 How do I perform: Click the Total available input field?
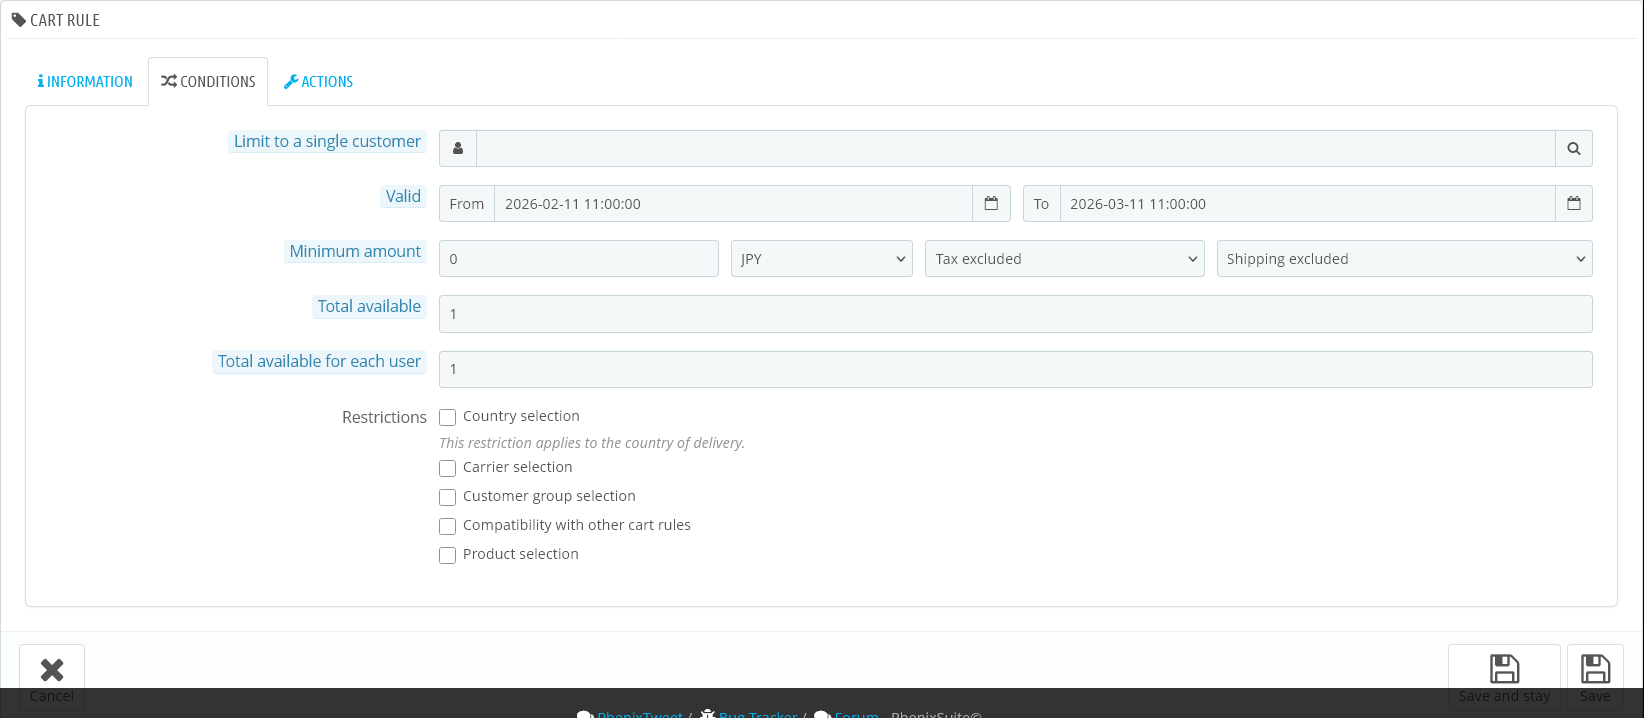tap(1015, 314)
